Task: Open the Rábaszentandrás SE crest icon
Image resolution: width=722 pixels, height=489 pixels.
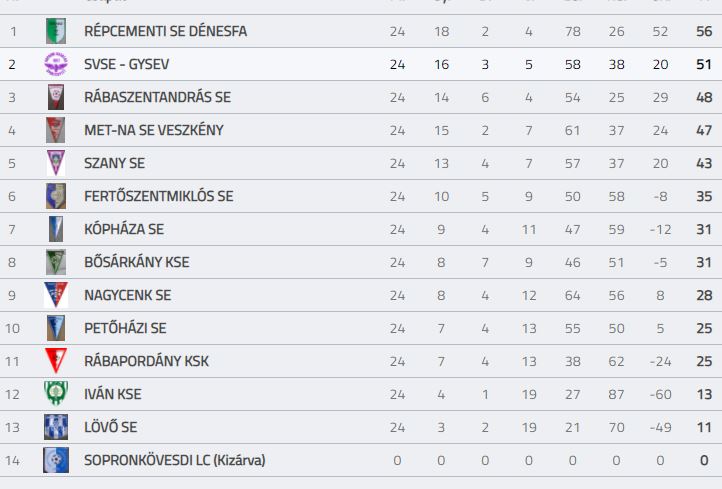Action: coord(56,97)
